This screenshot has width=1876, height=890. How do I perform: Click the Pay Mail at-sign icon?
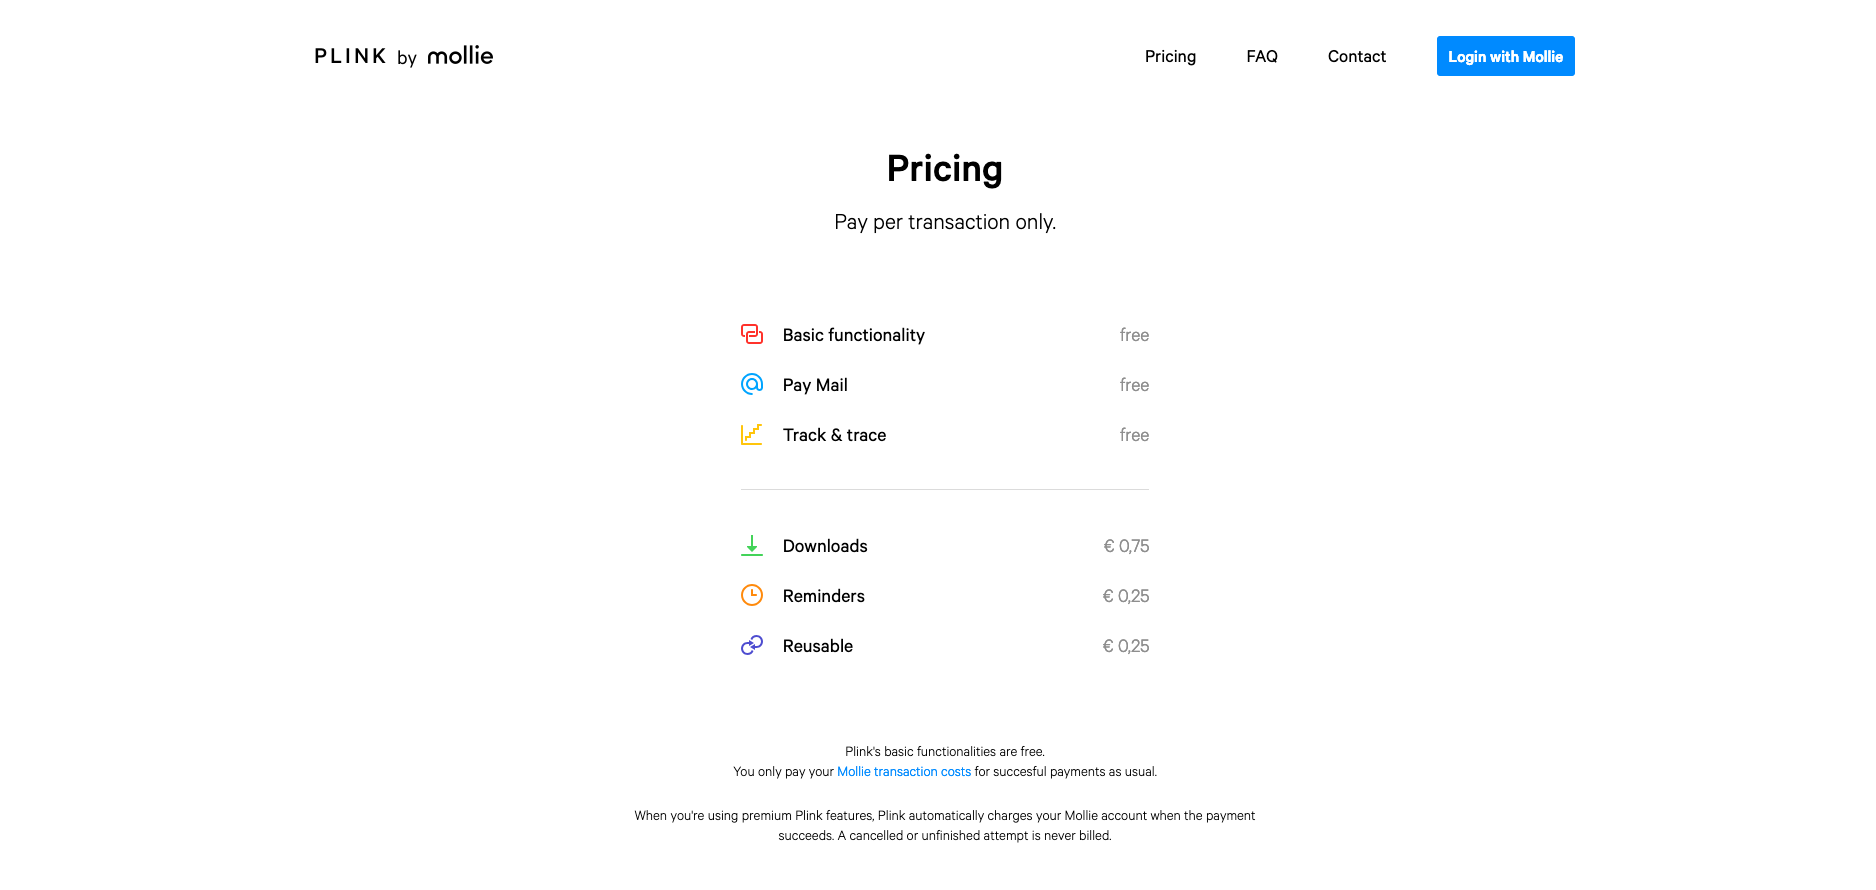pyautogui.click(x=752, y=384)
